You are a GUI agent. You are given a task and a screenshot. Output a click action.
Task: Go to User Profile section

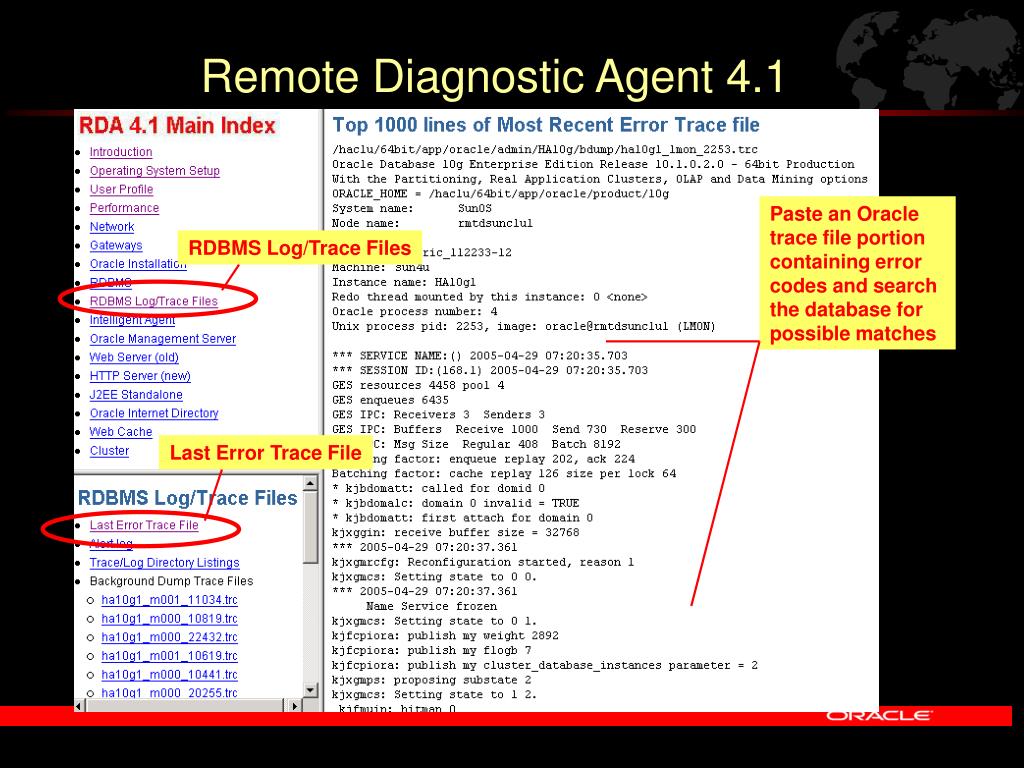[x=121, y=189]
